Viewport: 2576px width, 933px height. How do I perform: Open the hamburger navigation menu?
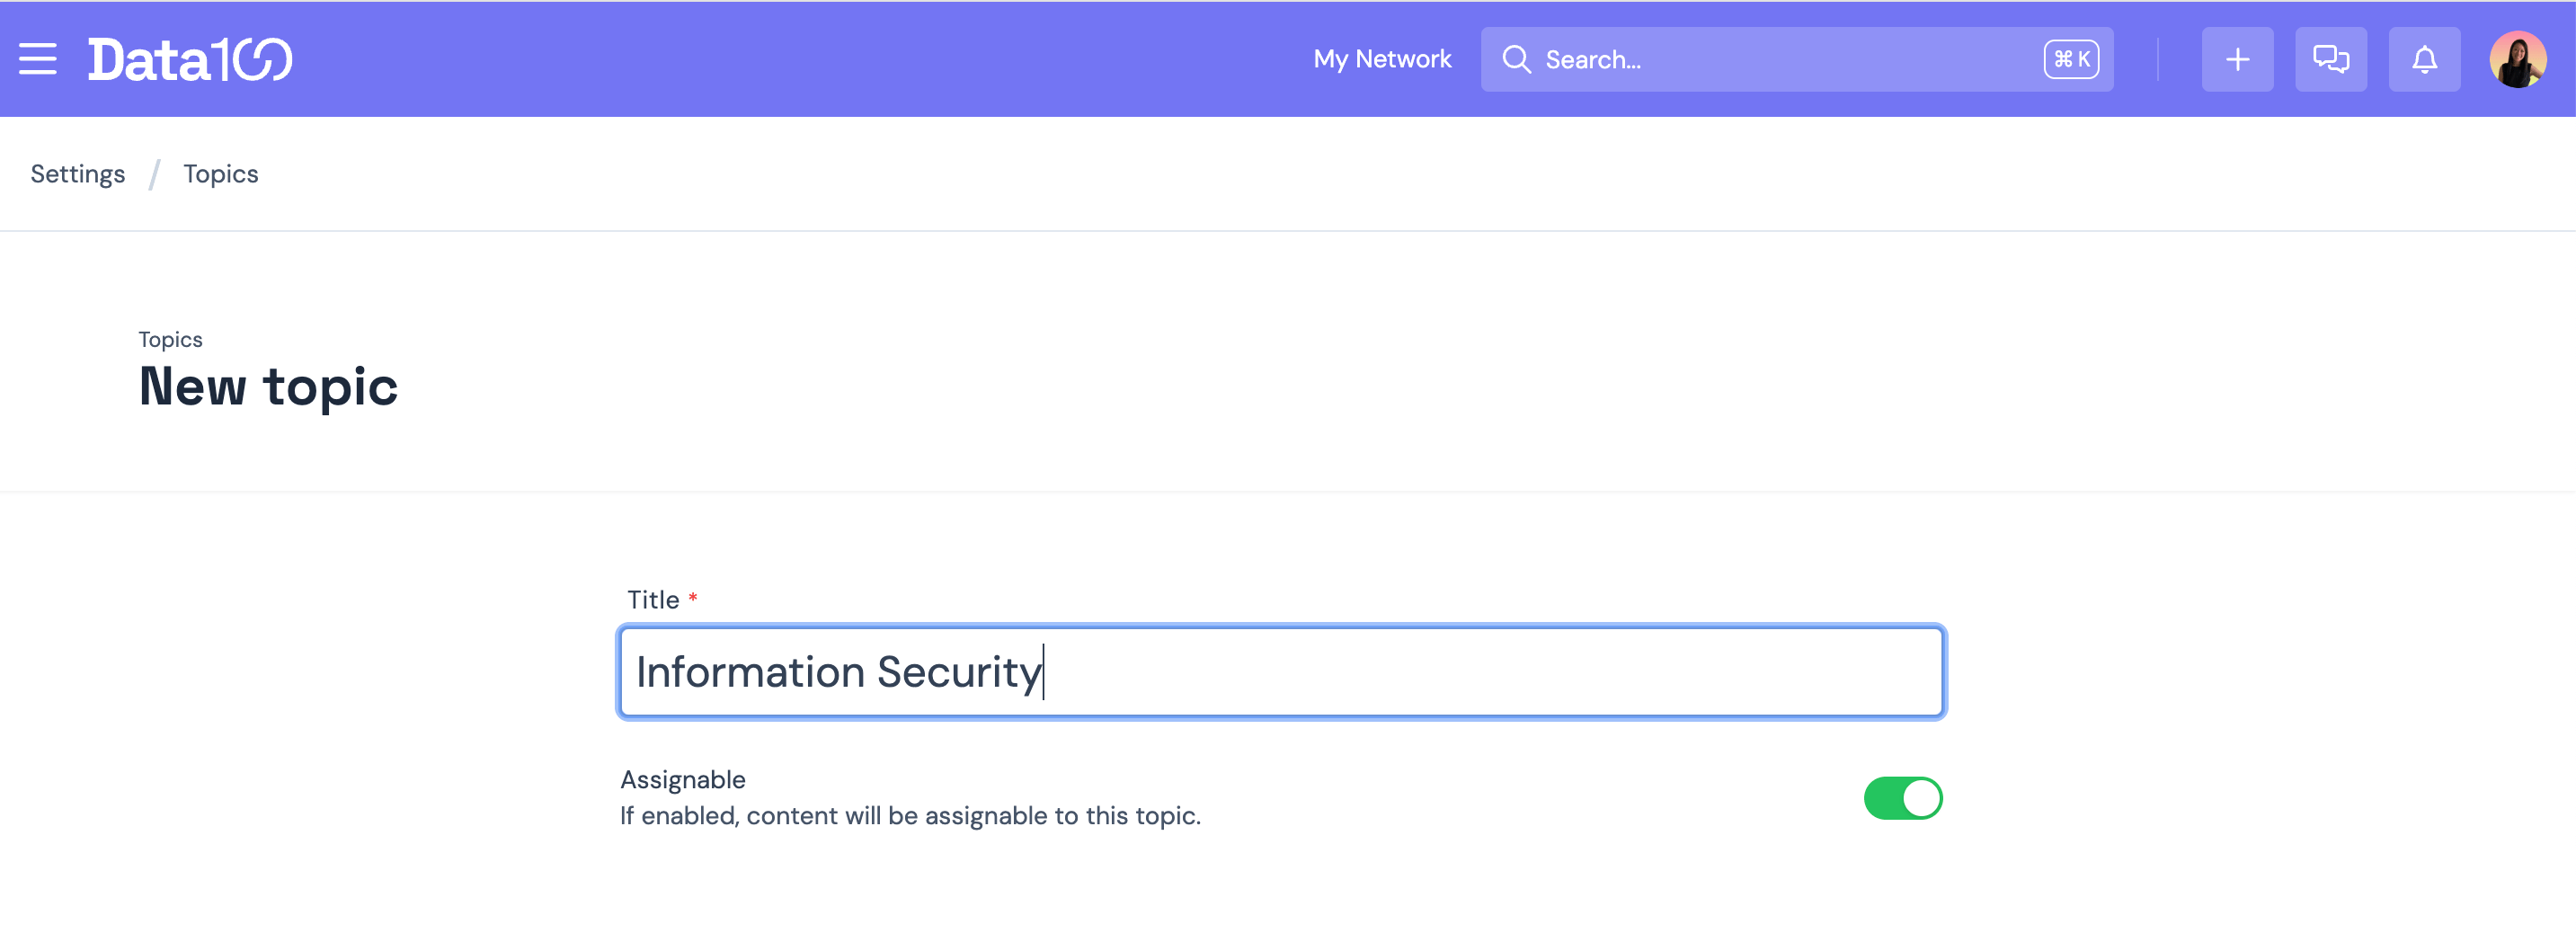38,59
